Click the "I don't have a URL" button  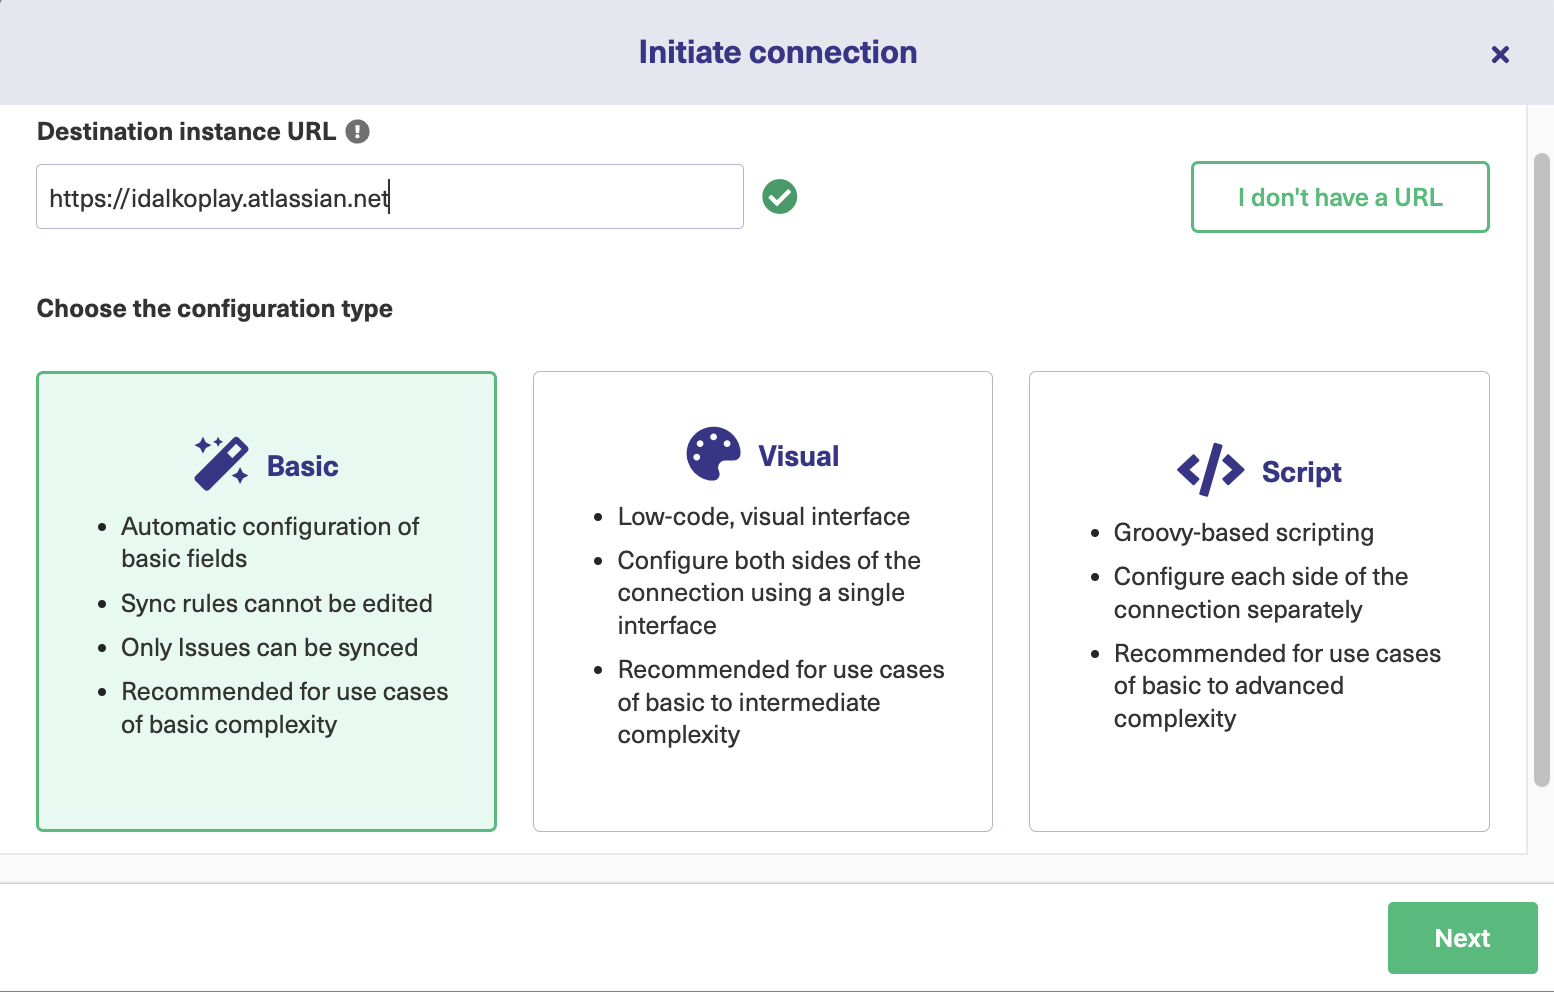pyautogui.click(x=1339, y=197)
